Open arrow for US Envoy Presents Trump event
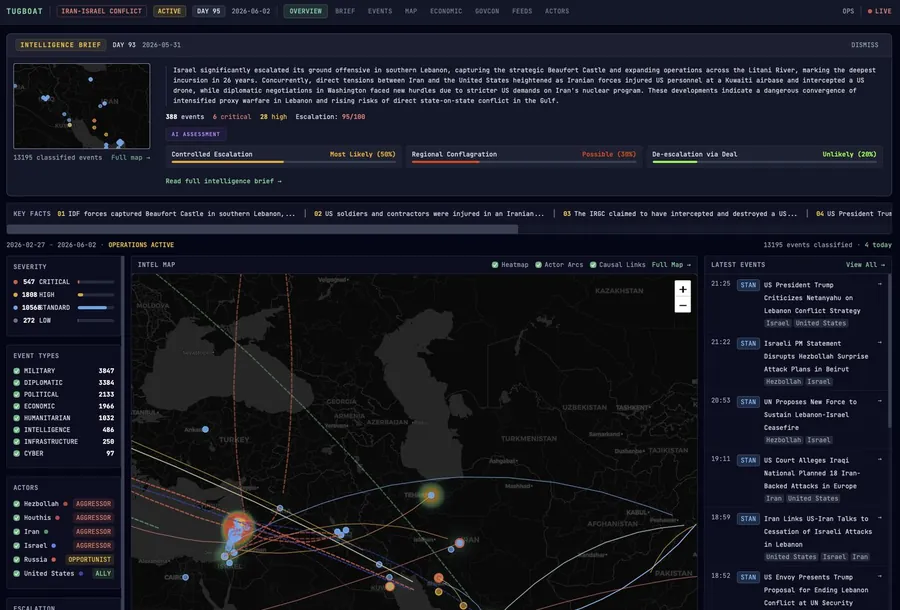 click(x=879, y=577)
